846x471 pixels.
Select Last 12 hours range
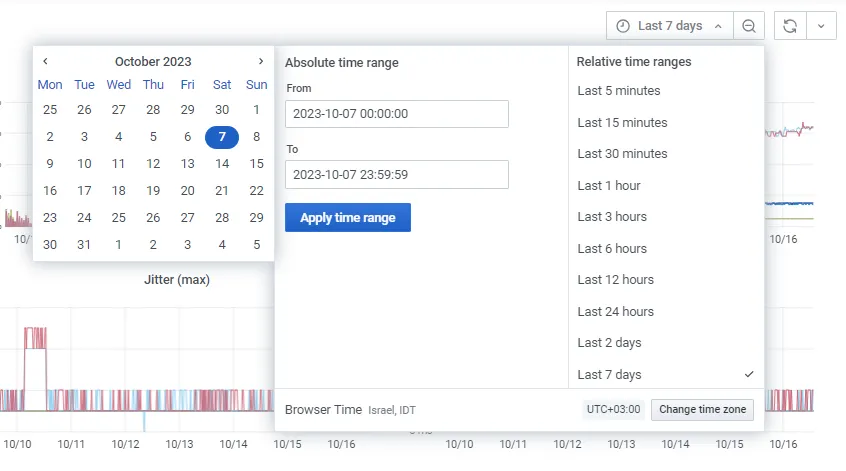click(616, 279)
